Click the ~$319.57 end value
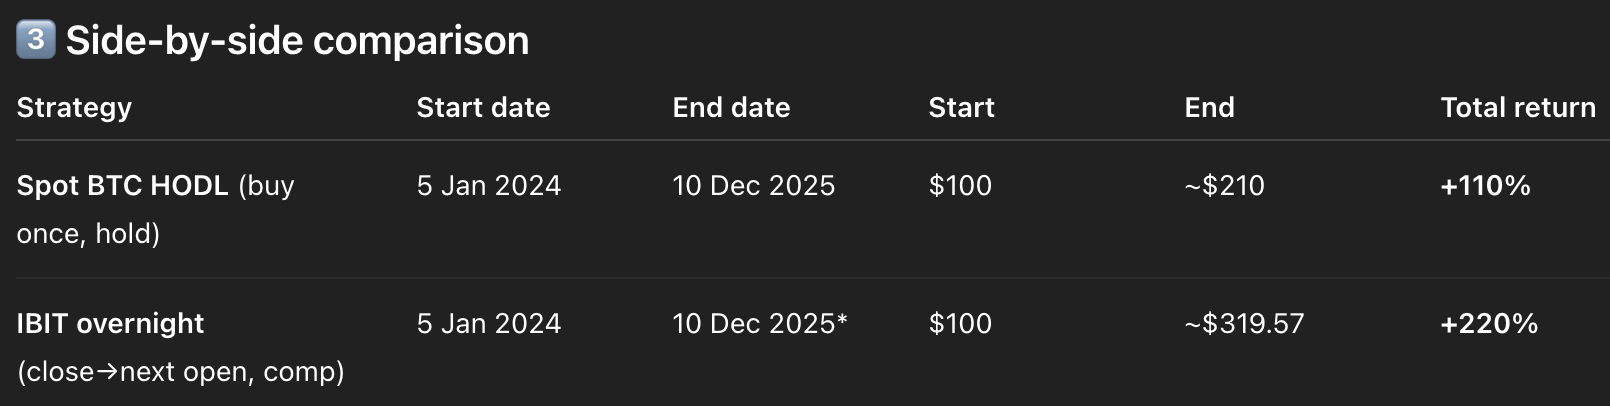Screen dimensions: 1610x406 click(1244, 323)
